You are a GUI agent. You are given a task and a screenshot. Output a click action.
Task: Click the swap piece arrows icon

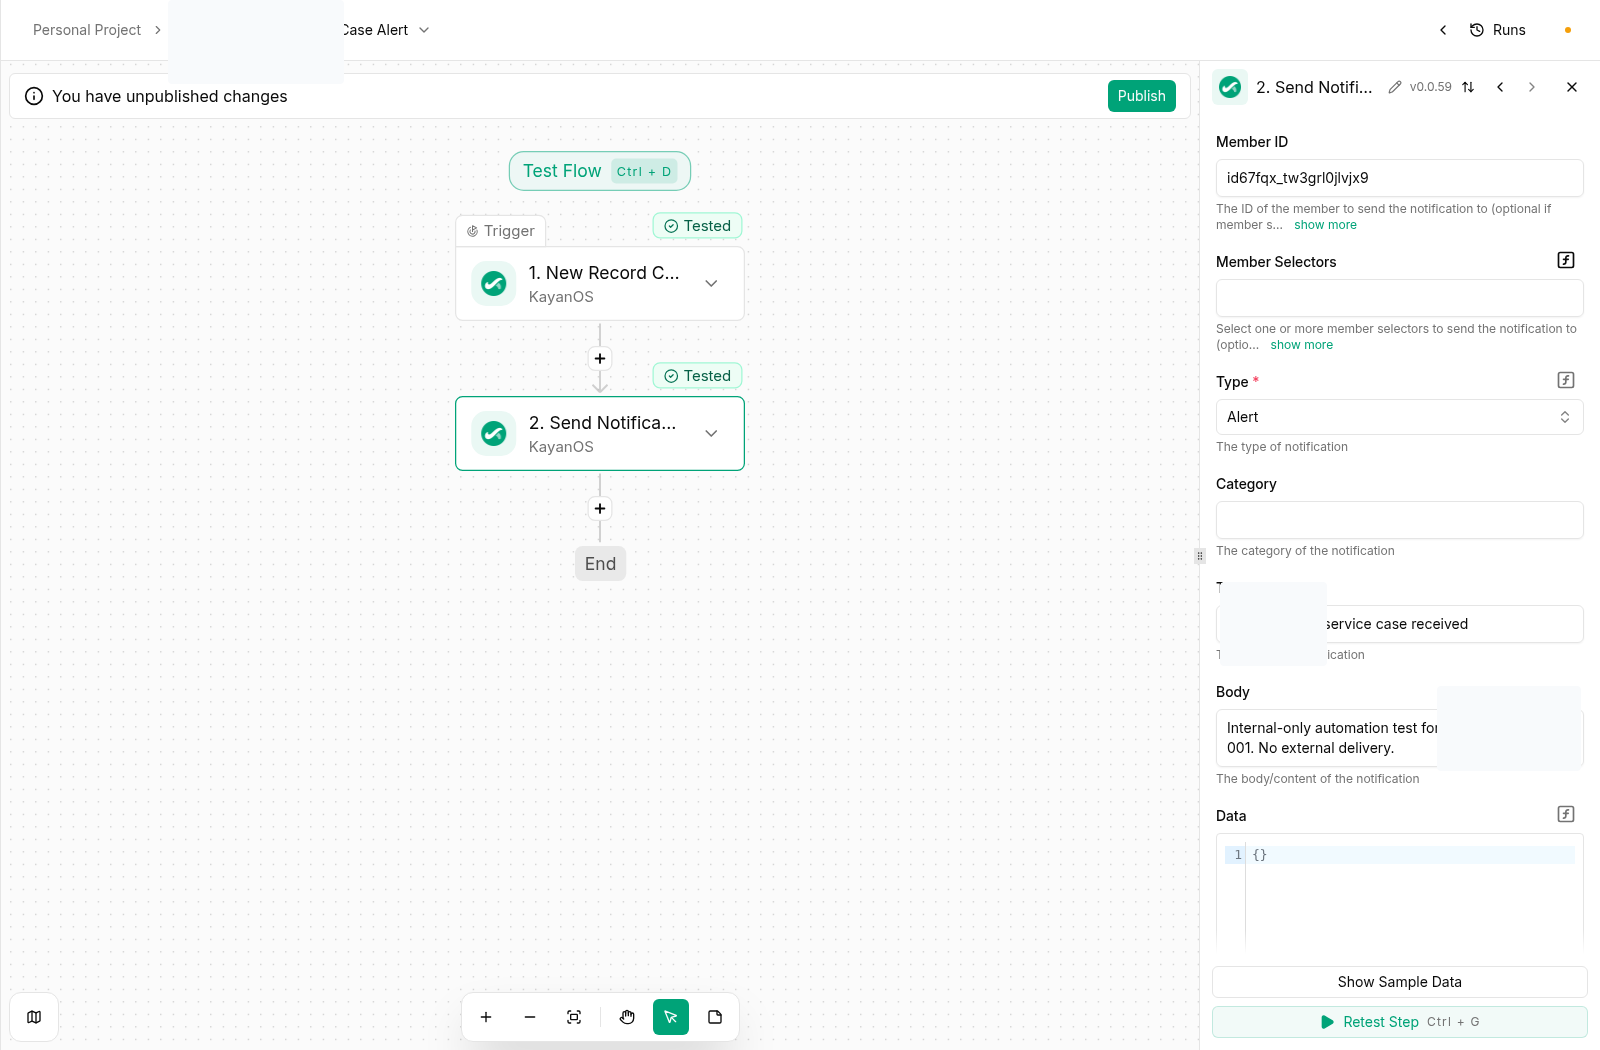pyautogui.click(x=1468, y=87)
